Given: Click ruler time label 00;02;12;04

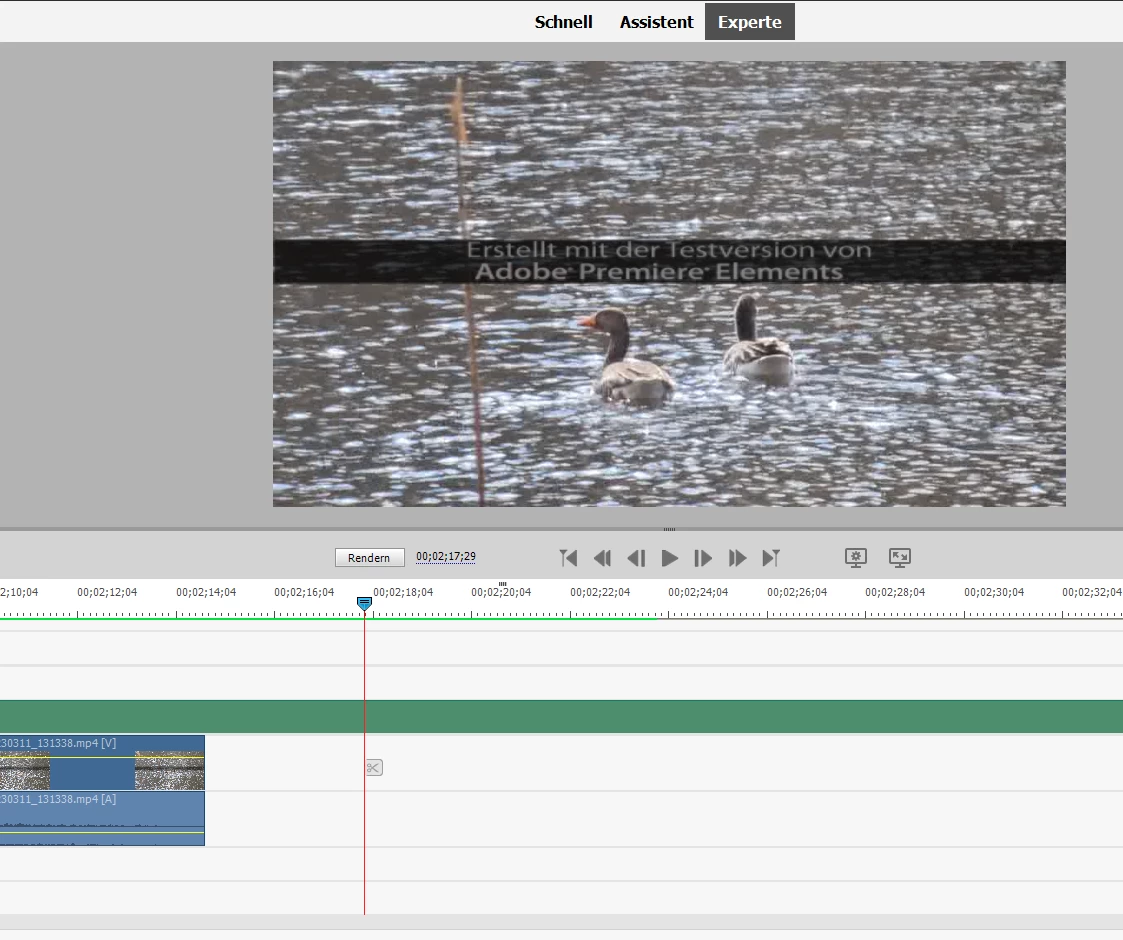Looking at the screenshot, I should (x=107, y=593).
